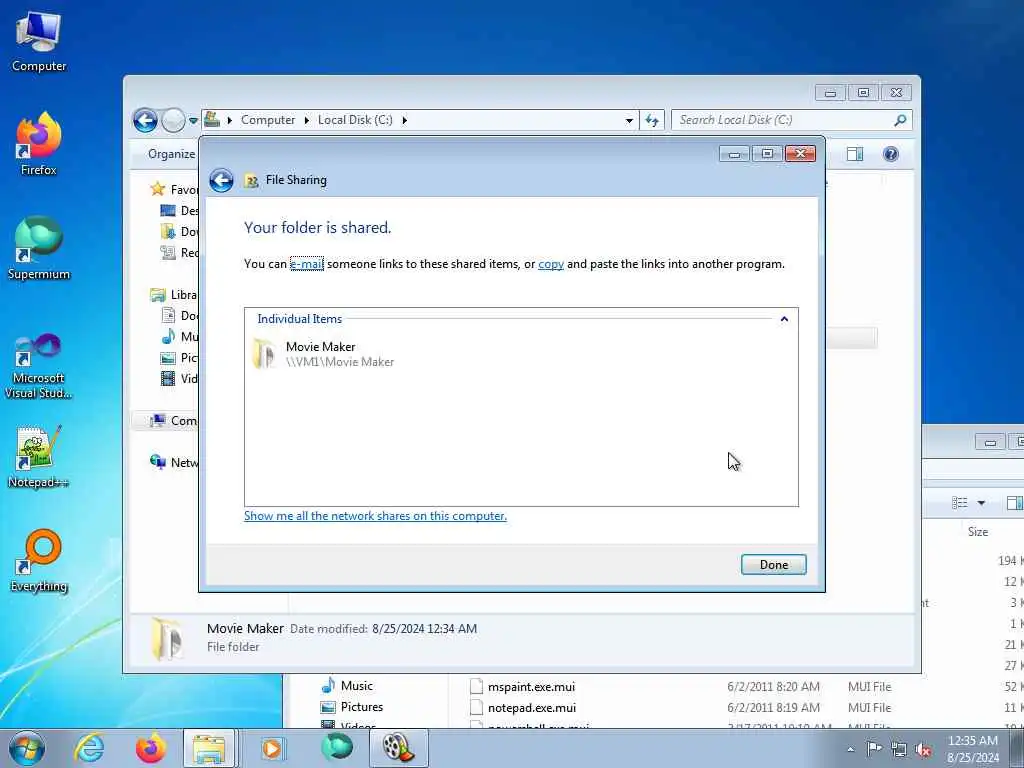Open Internet Explorer from the taskbar
This screenshot has width=1024, height=768.
89,748
